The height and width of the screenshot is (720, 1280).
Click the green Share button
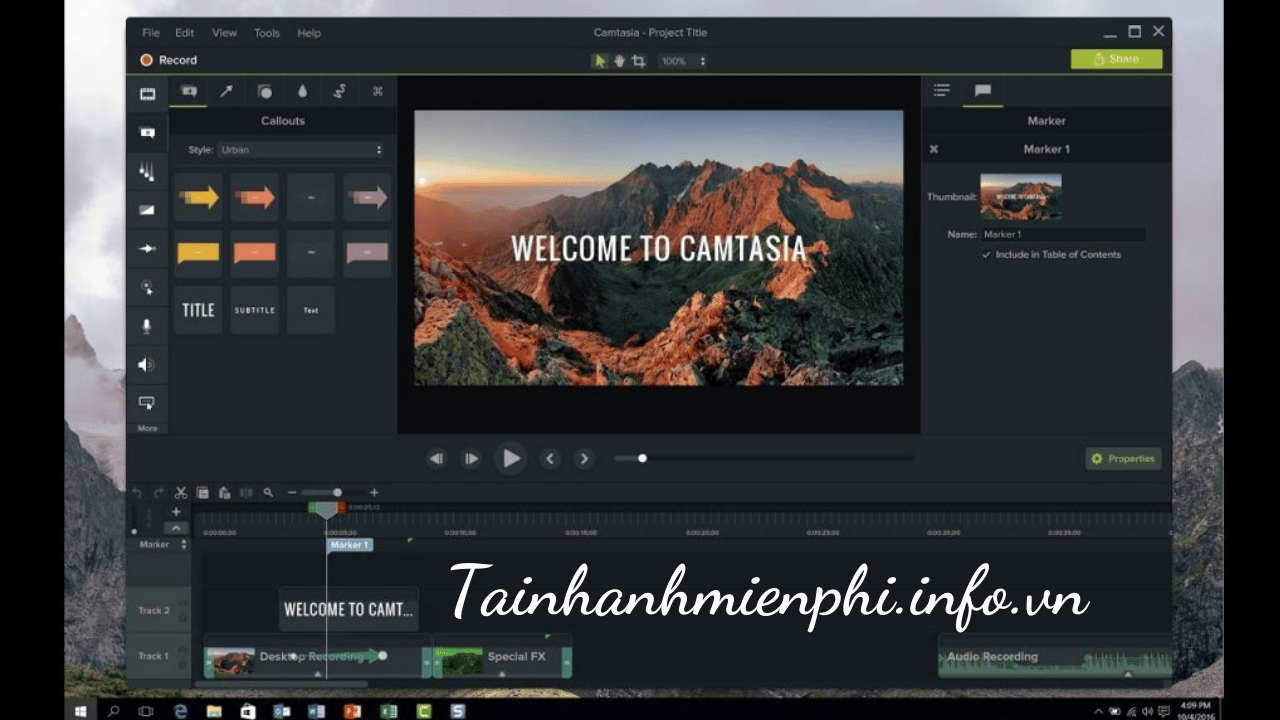[x=1116, y=59]
